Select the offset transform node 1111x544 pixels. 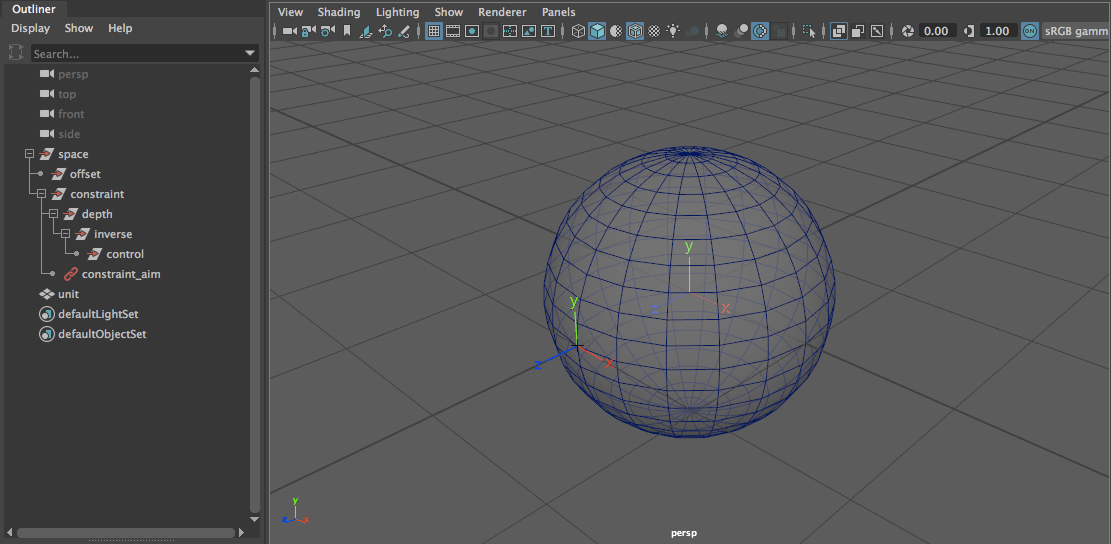tap(85, 174)
